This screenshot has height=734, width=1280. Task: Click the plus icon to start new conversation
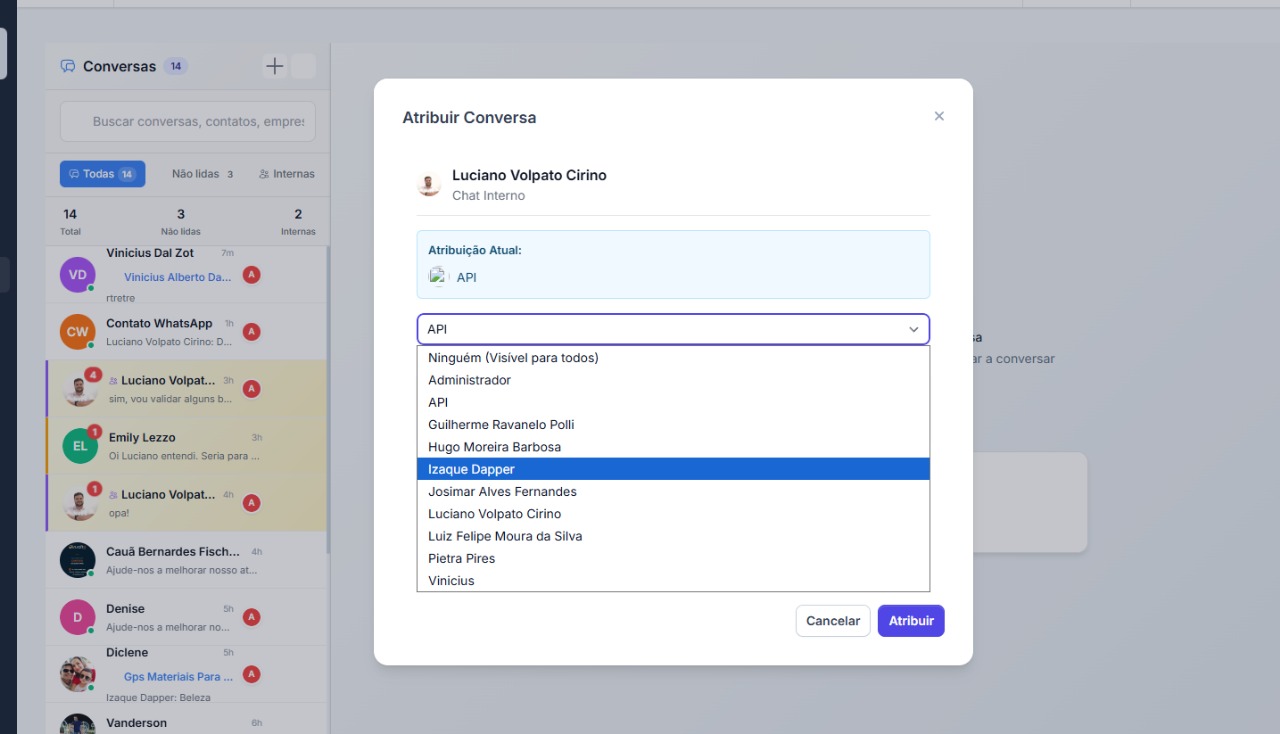click(x=274, y=66)
